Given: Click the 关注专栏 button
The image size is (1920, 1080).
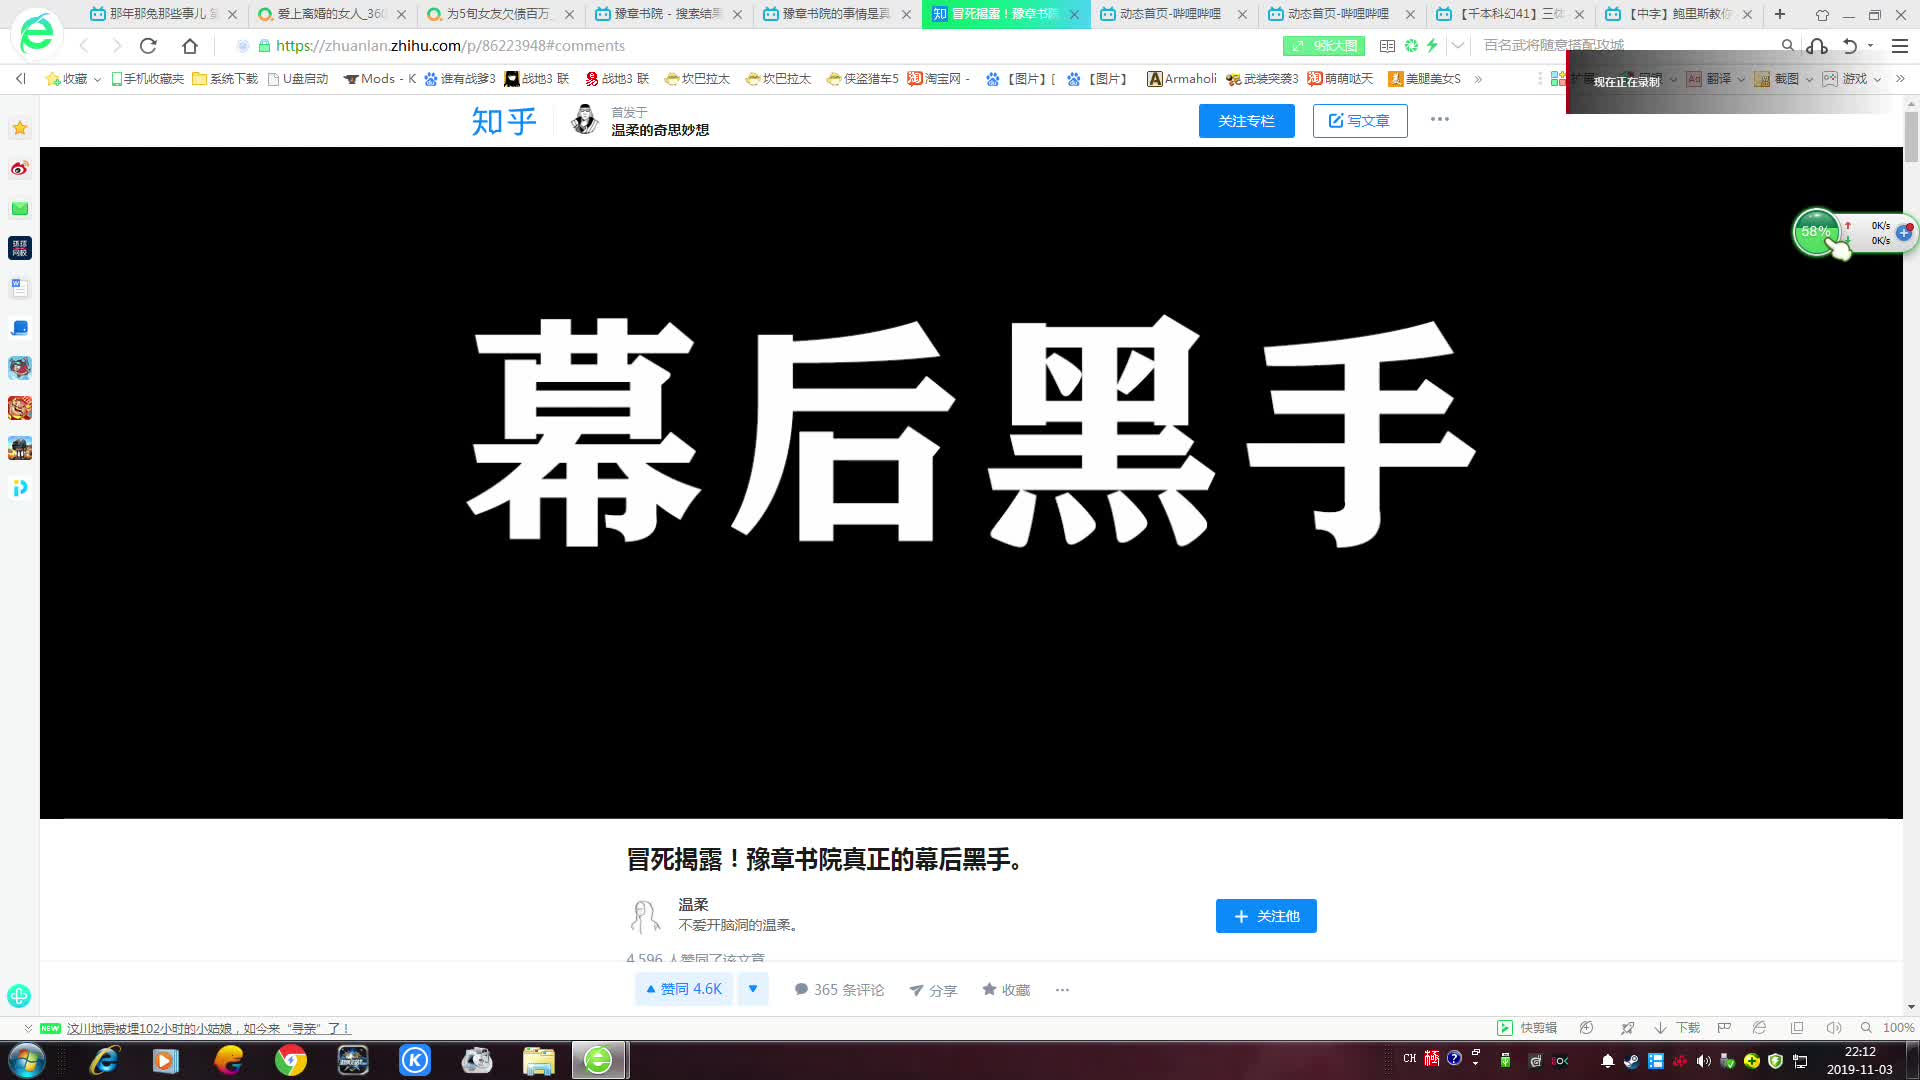Looking at the screenshot, I should point(1246,120).
